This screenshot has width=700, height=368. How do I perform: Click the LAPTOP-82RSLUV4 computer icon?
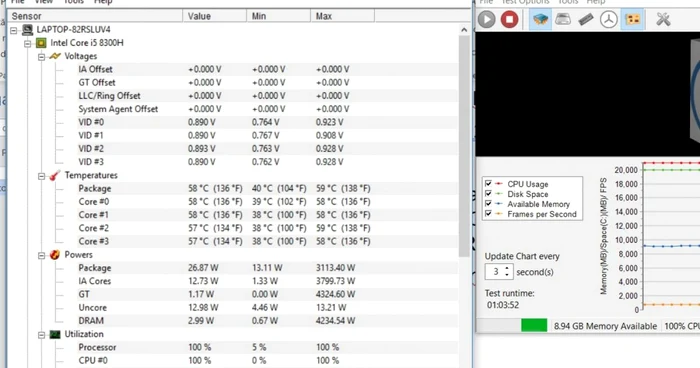tap(28, 29)
